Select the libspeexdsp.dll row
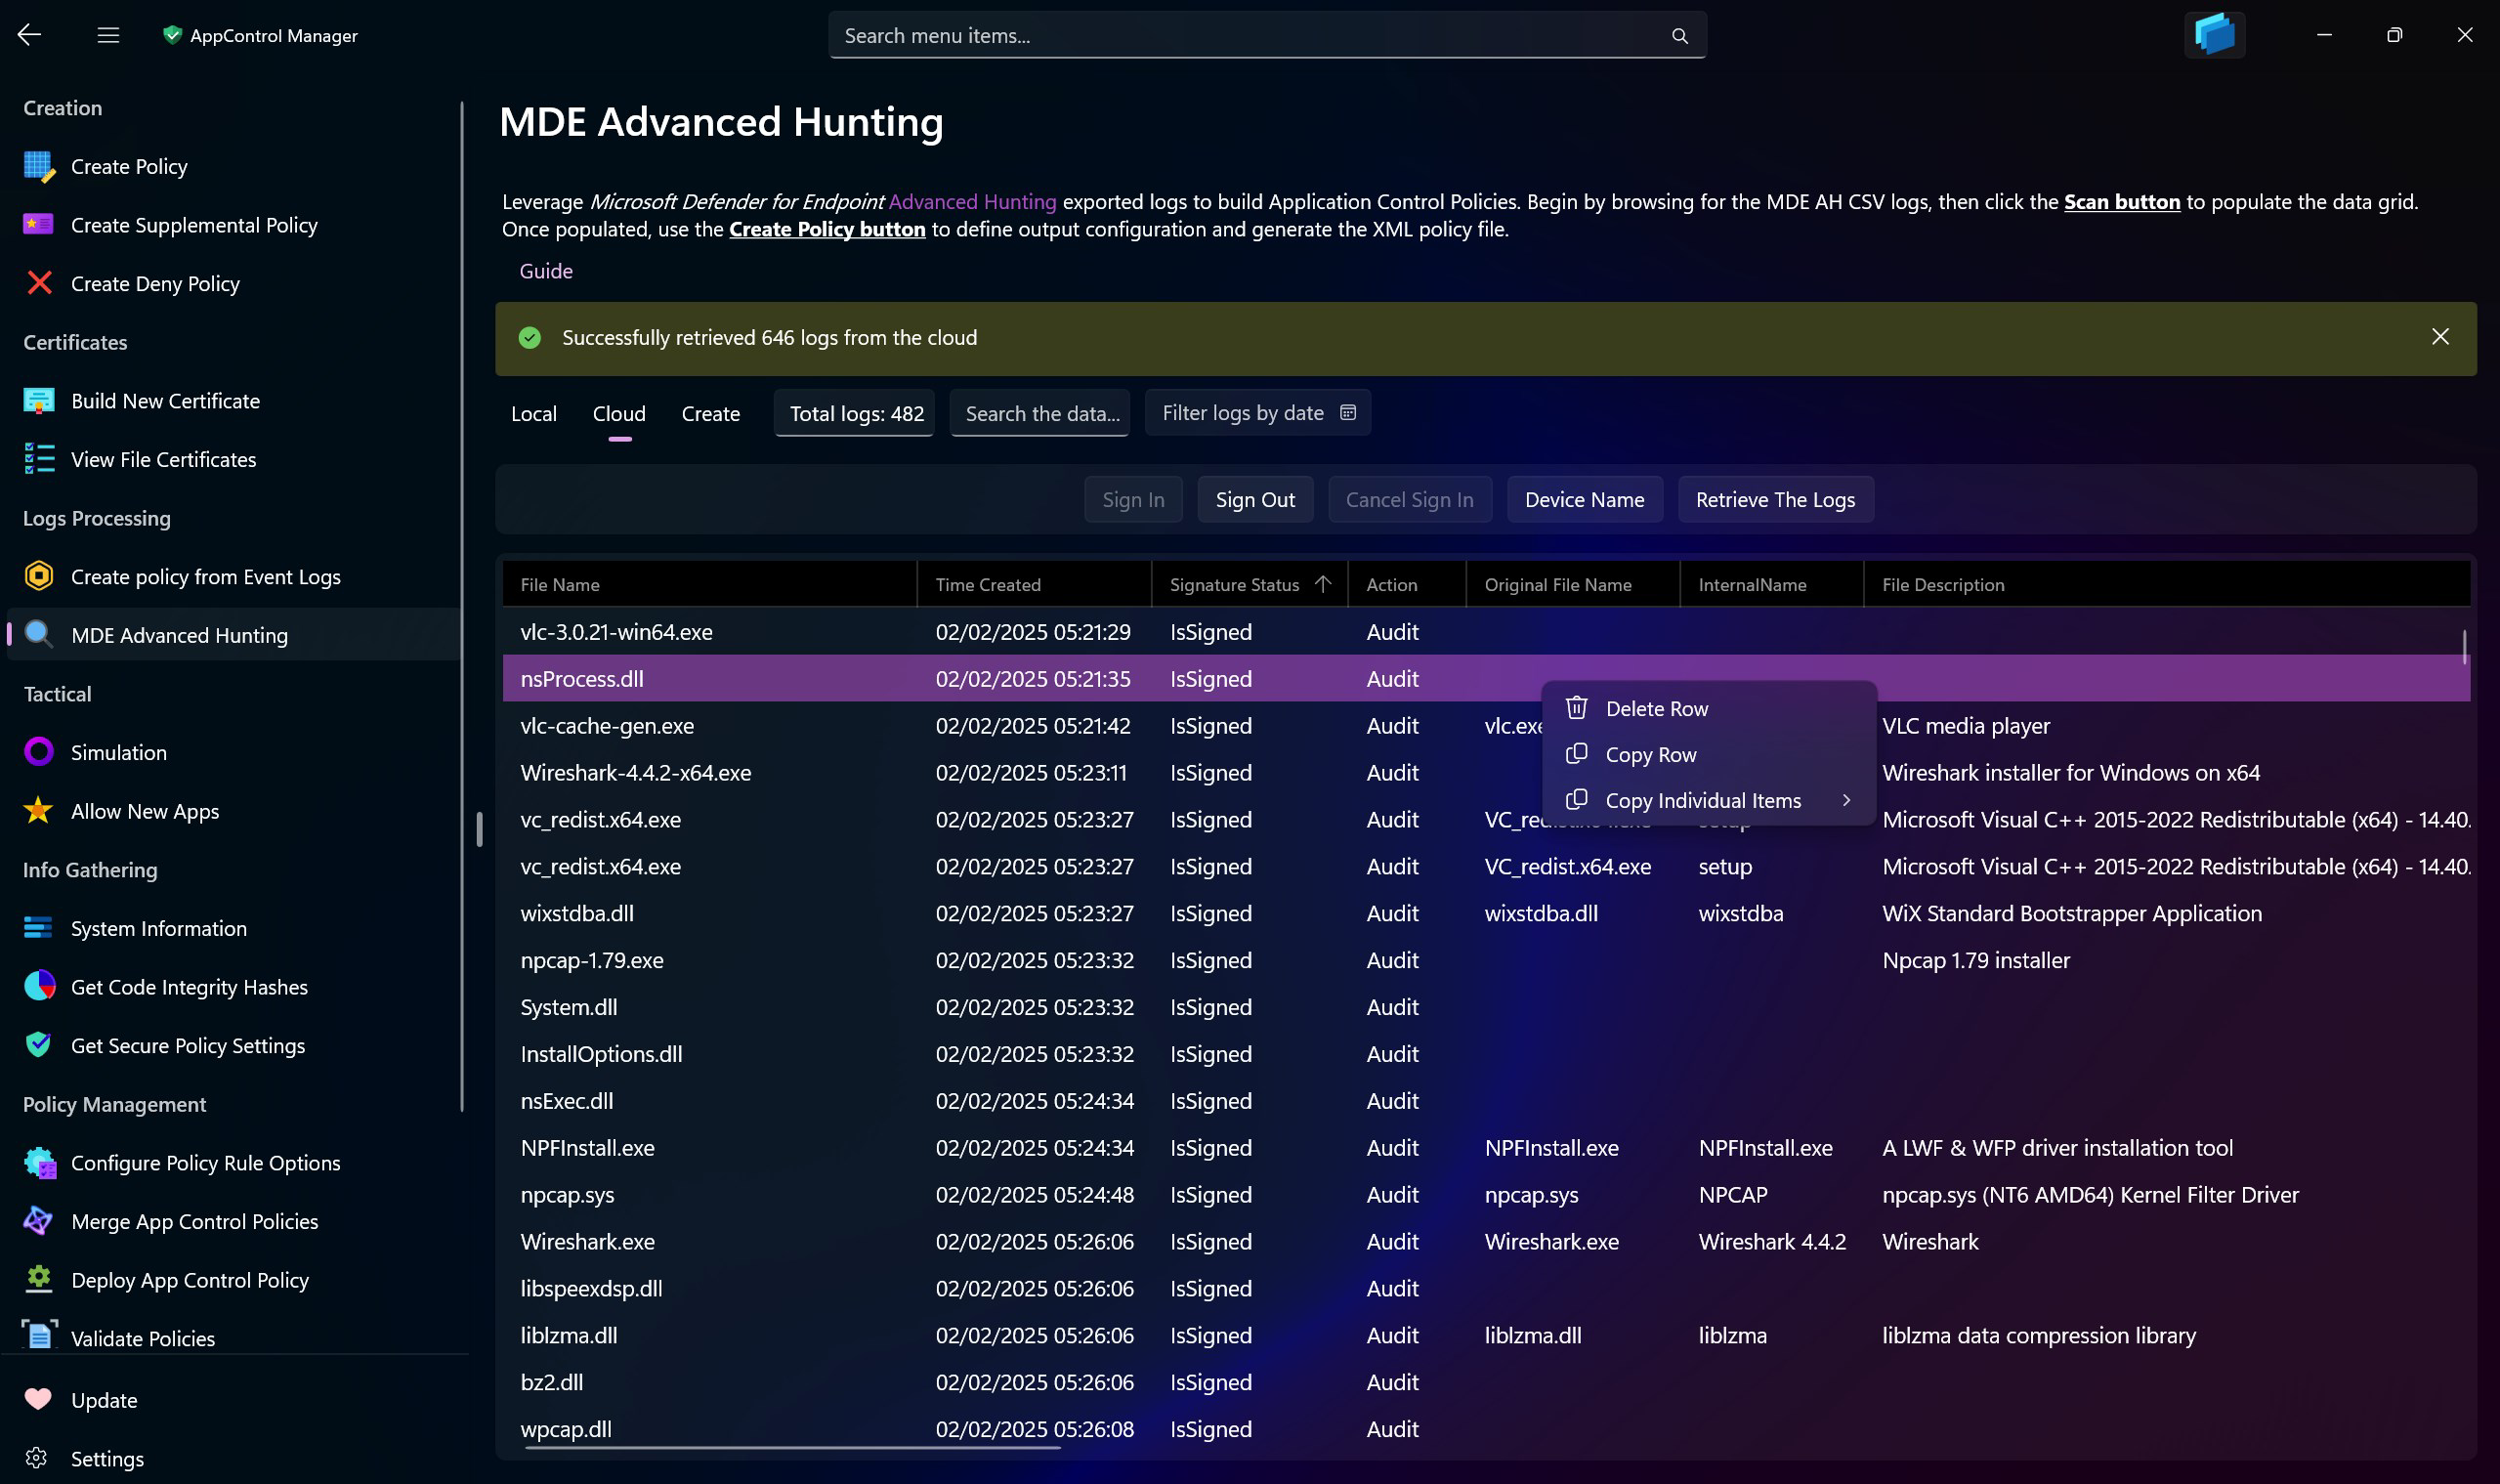Image resolution: width=2500 pixels, height=1484 pixels. [1486, 1287]
